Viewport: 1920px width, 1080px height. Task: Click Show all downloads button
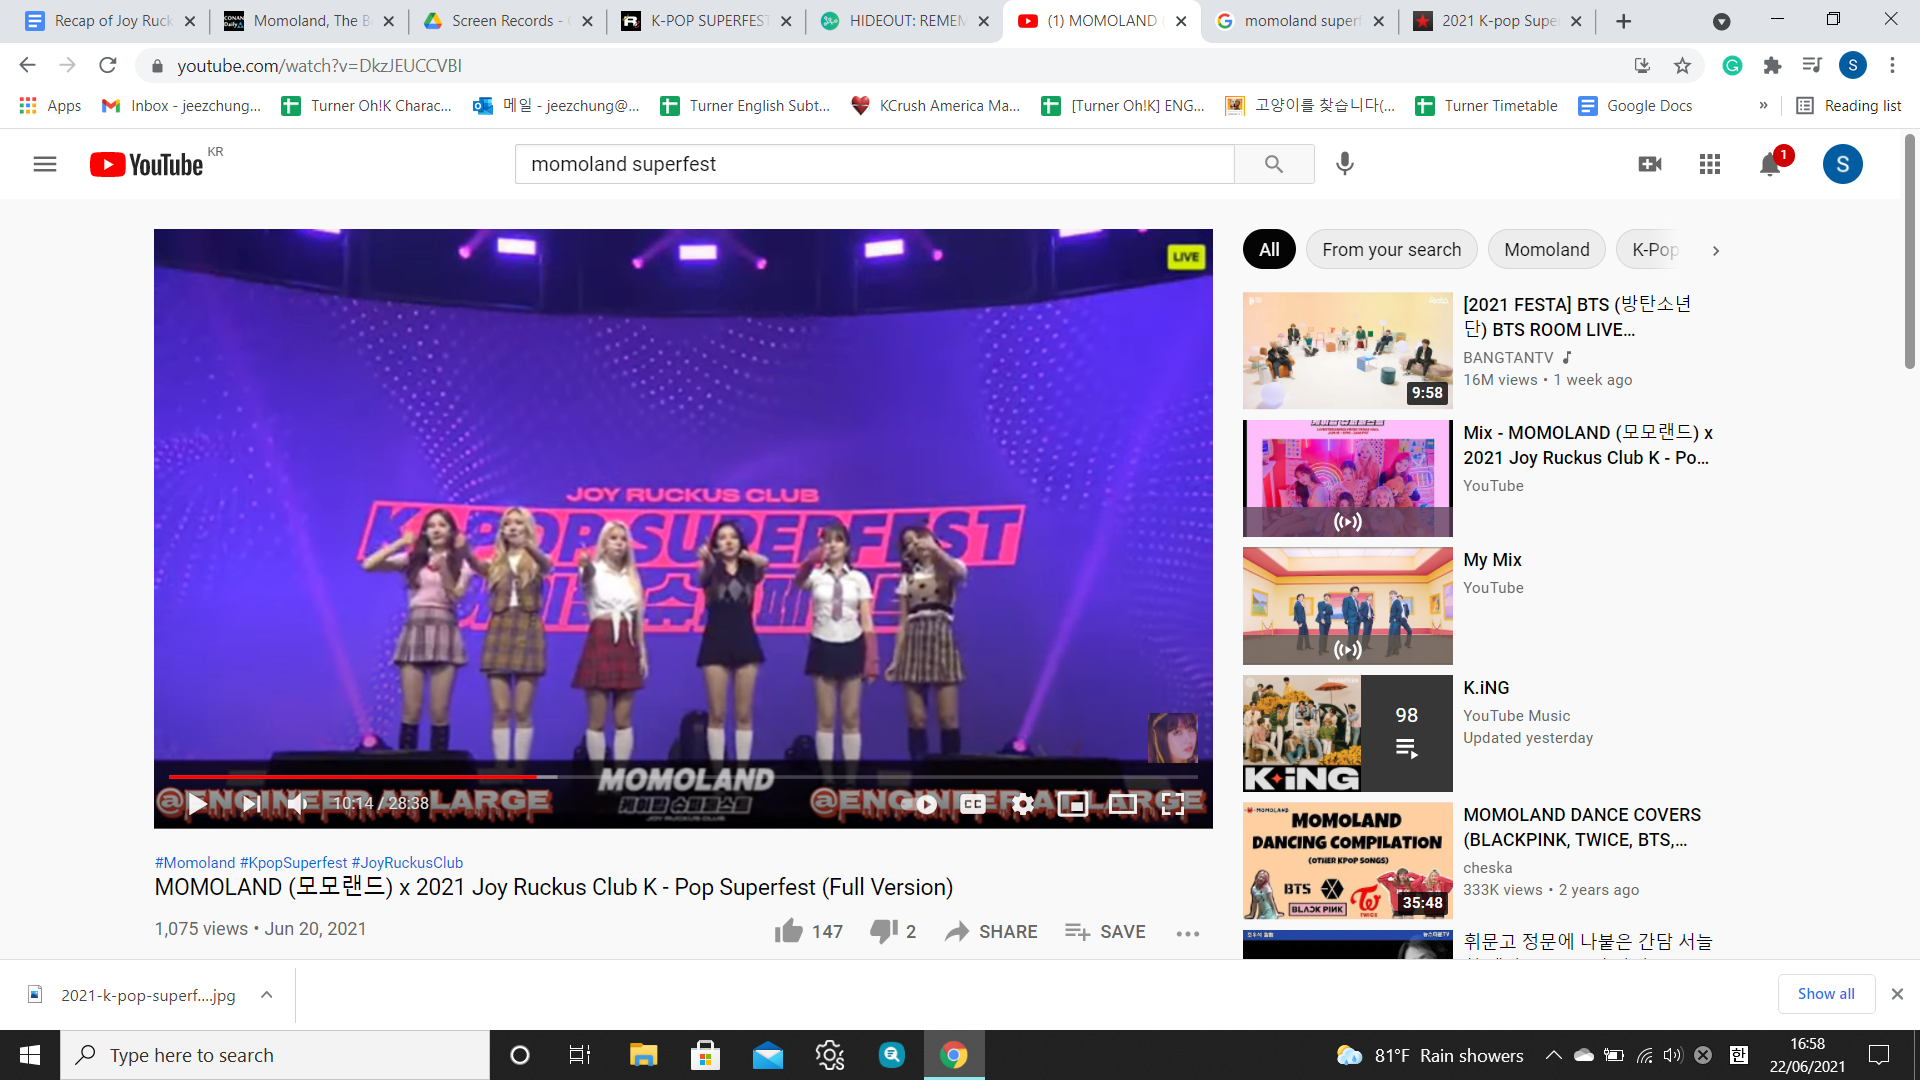point(1826,994)
